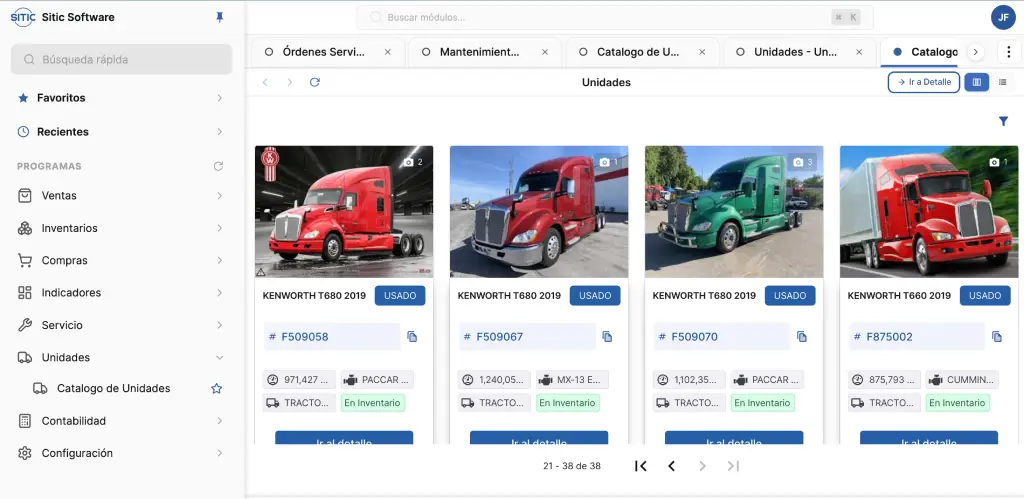Select the F509070 unit number field
The width and height of the screenshot is (1024, 499).
(722, 337)
